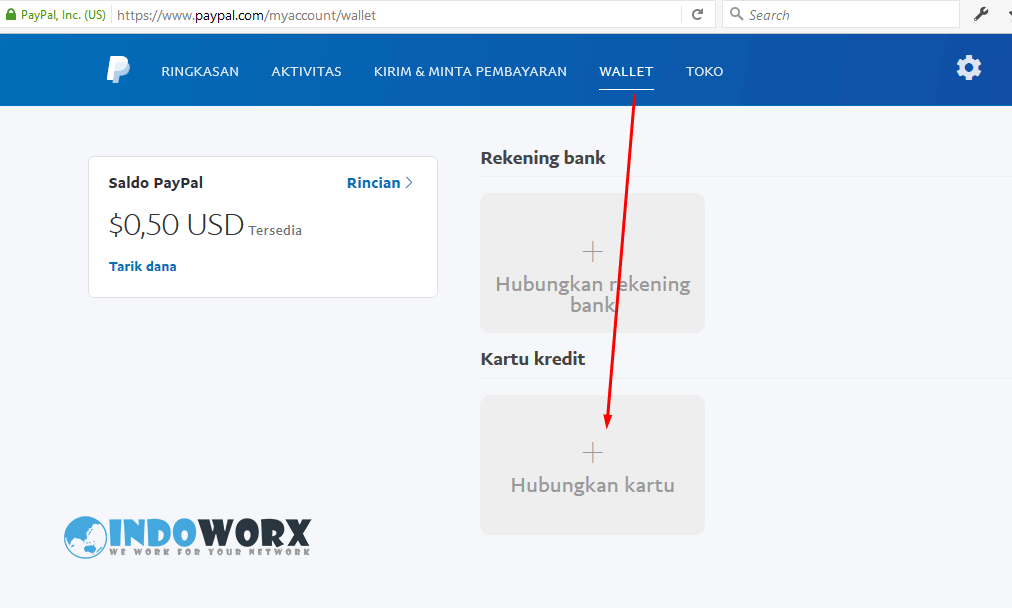Go to the Aktivitas tab

tap(307, 72)
